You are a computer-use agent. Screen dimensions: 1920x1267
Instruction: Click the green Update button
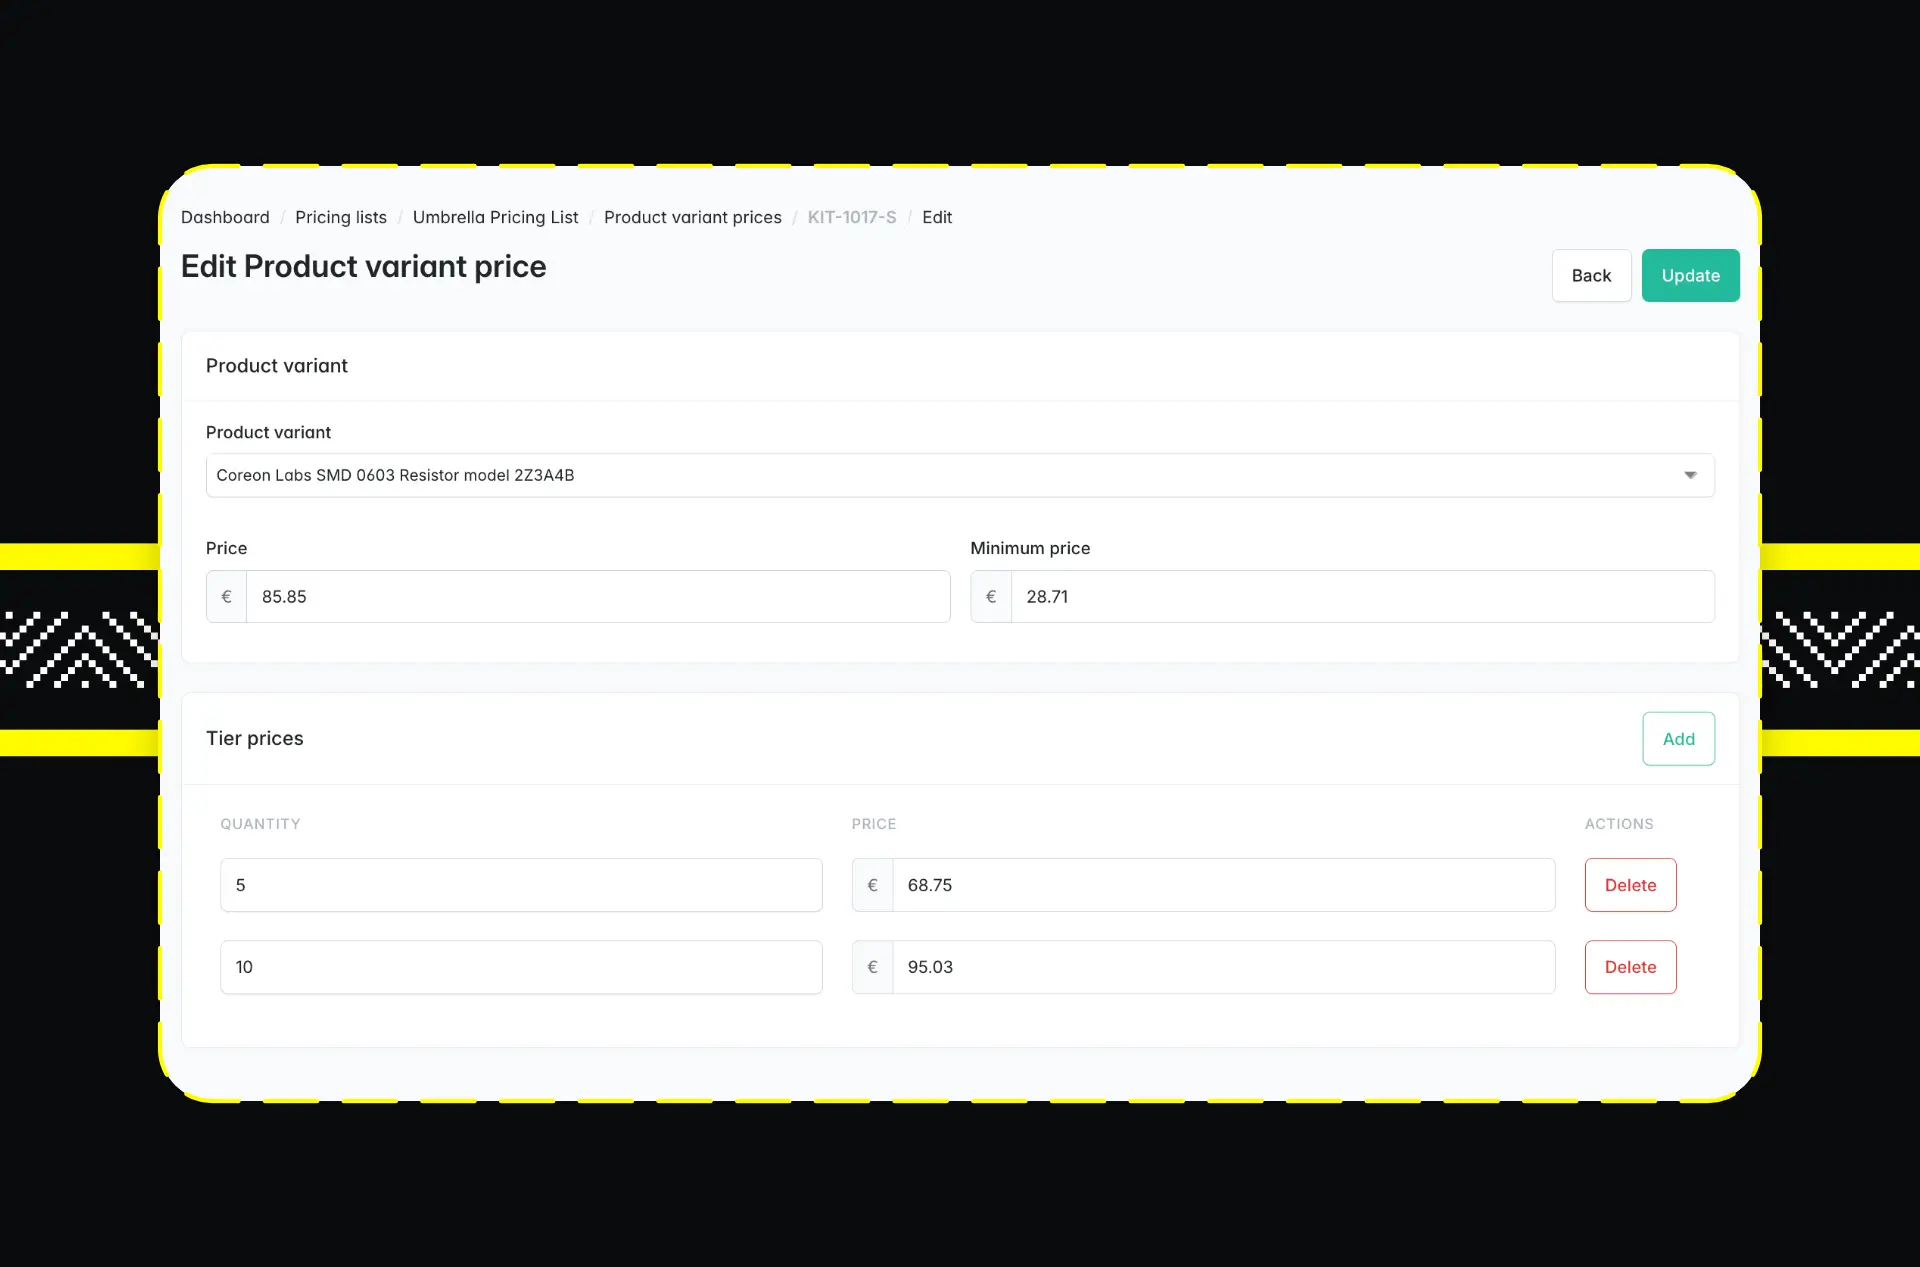click(x=1690, y=275)
